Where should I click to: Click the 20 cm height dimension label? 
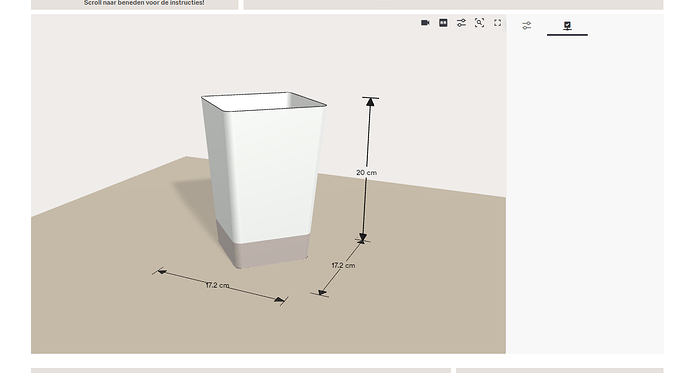coord(366,173)
